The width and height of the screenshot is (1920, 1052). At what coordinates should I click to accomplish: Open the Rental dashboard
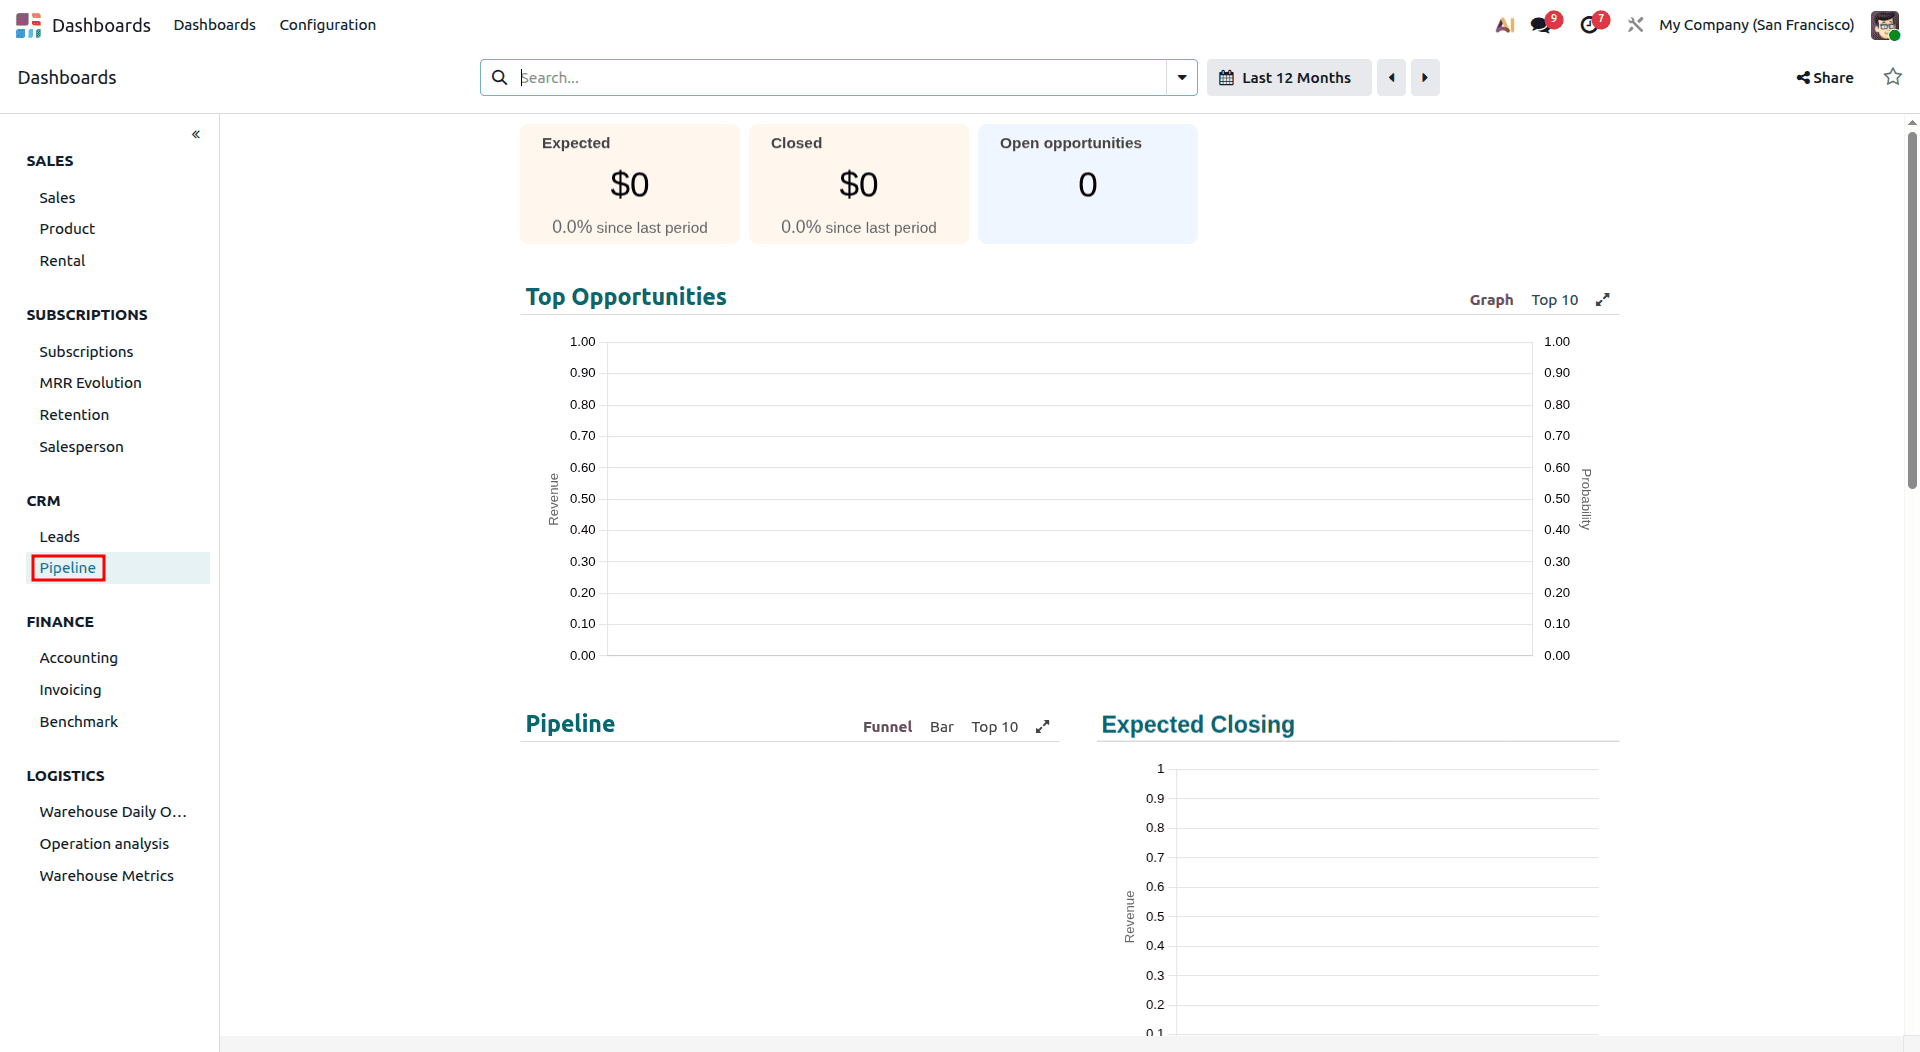tap(62, 261)
